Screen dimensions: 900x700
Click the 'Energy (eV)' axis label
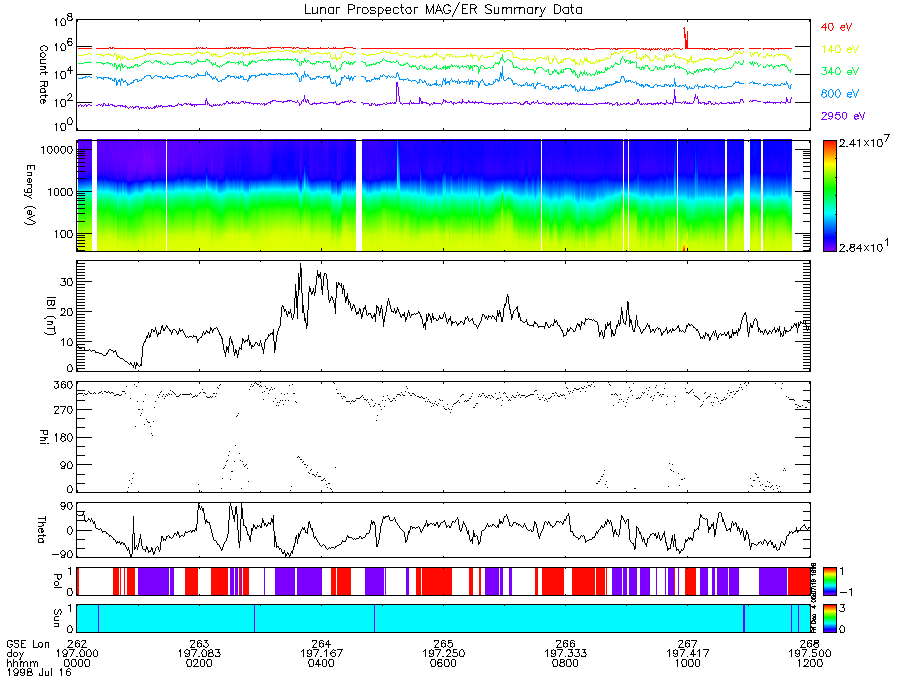tap(30, 195)
